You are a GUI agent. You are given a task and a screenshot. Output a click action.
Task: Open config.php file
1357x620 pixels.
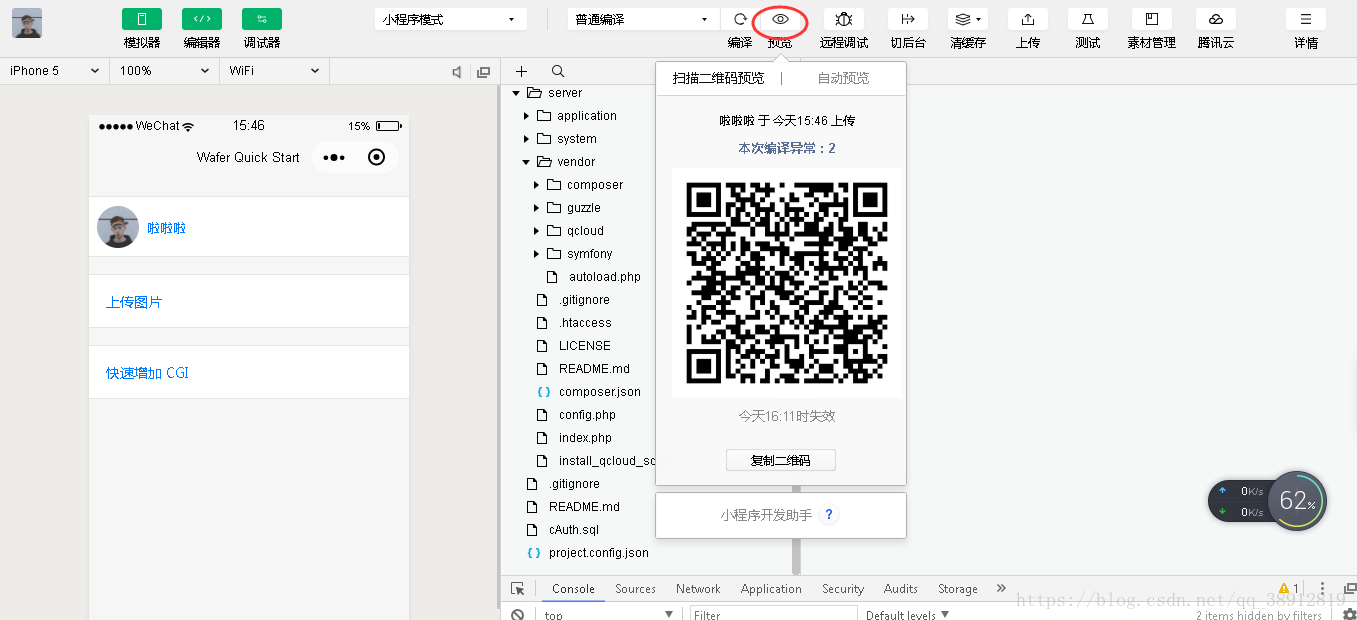[x=587, y=415]
